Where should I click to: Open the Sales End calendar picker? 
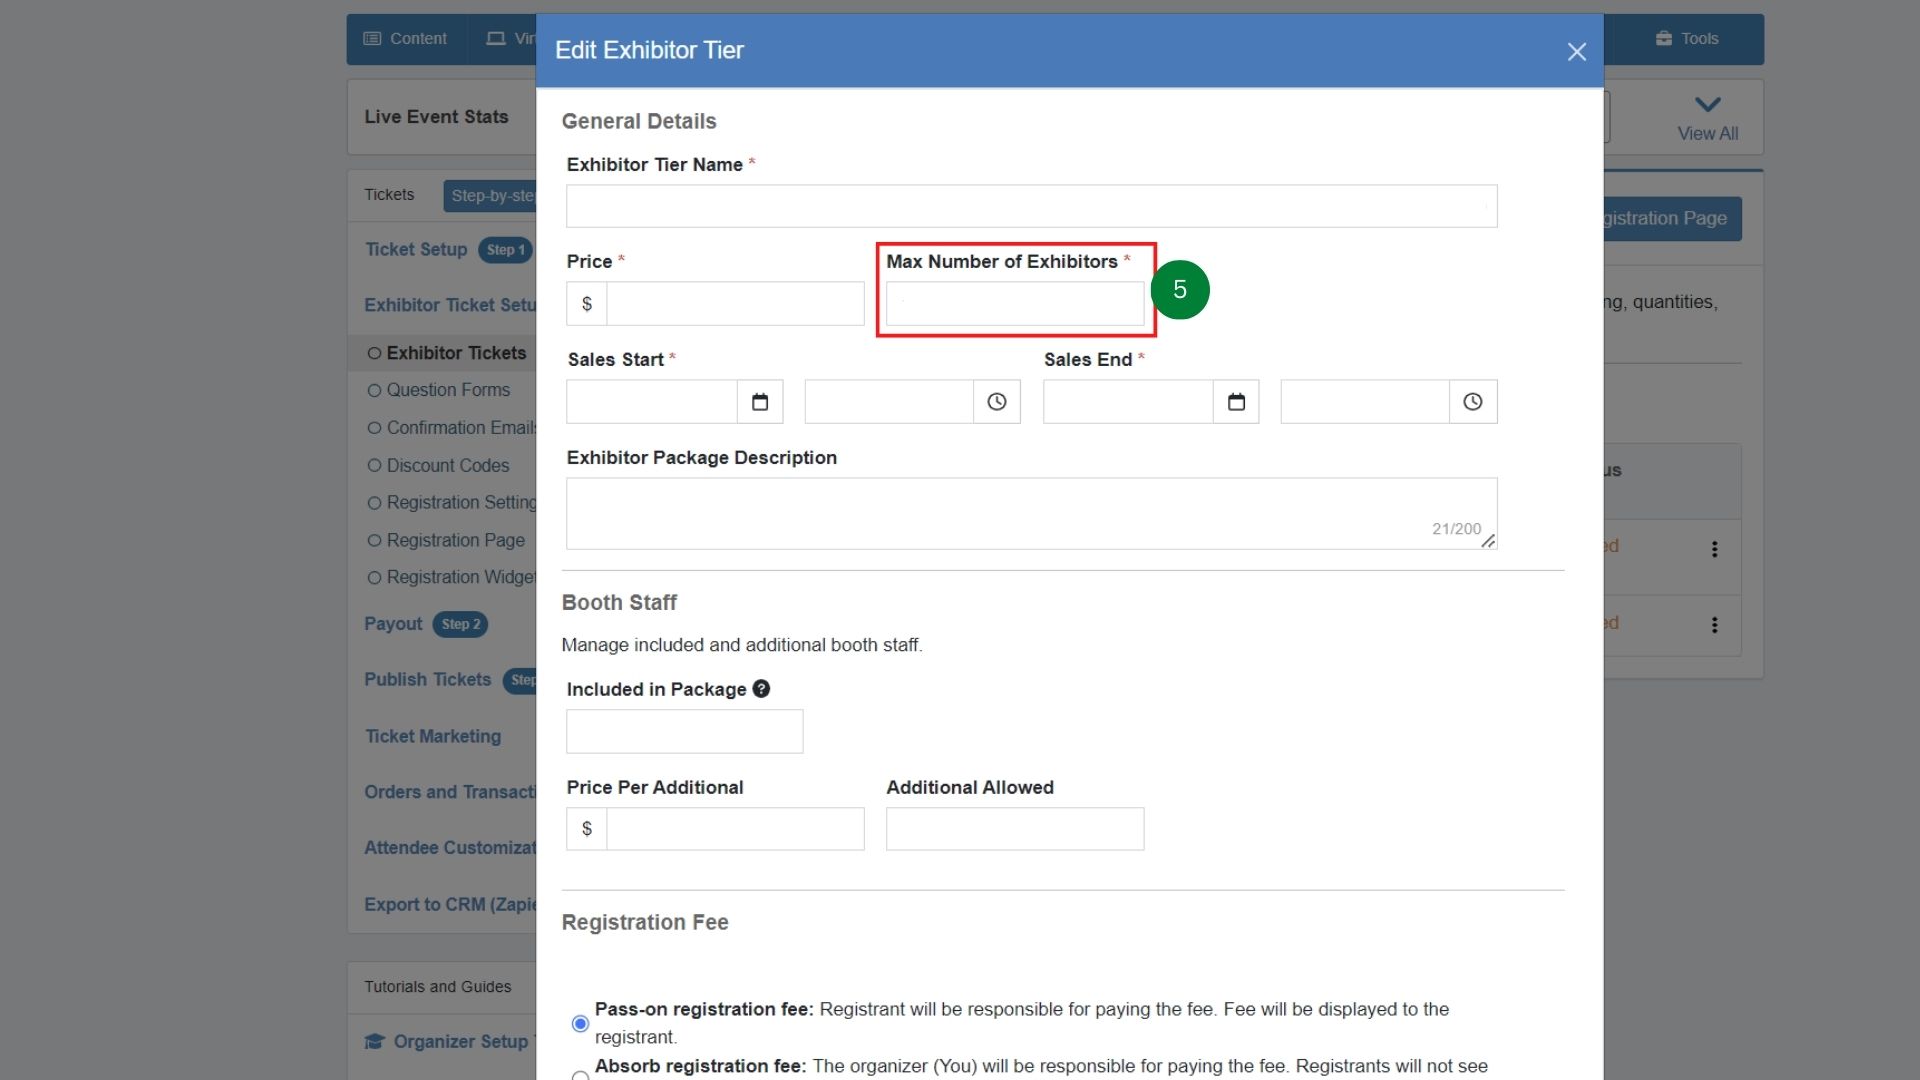[1236, 402]
